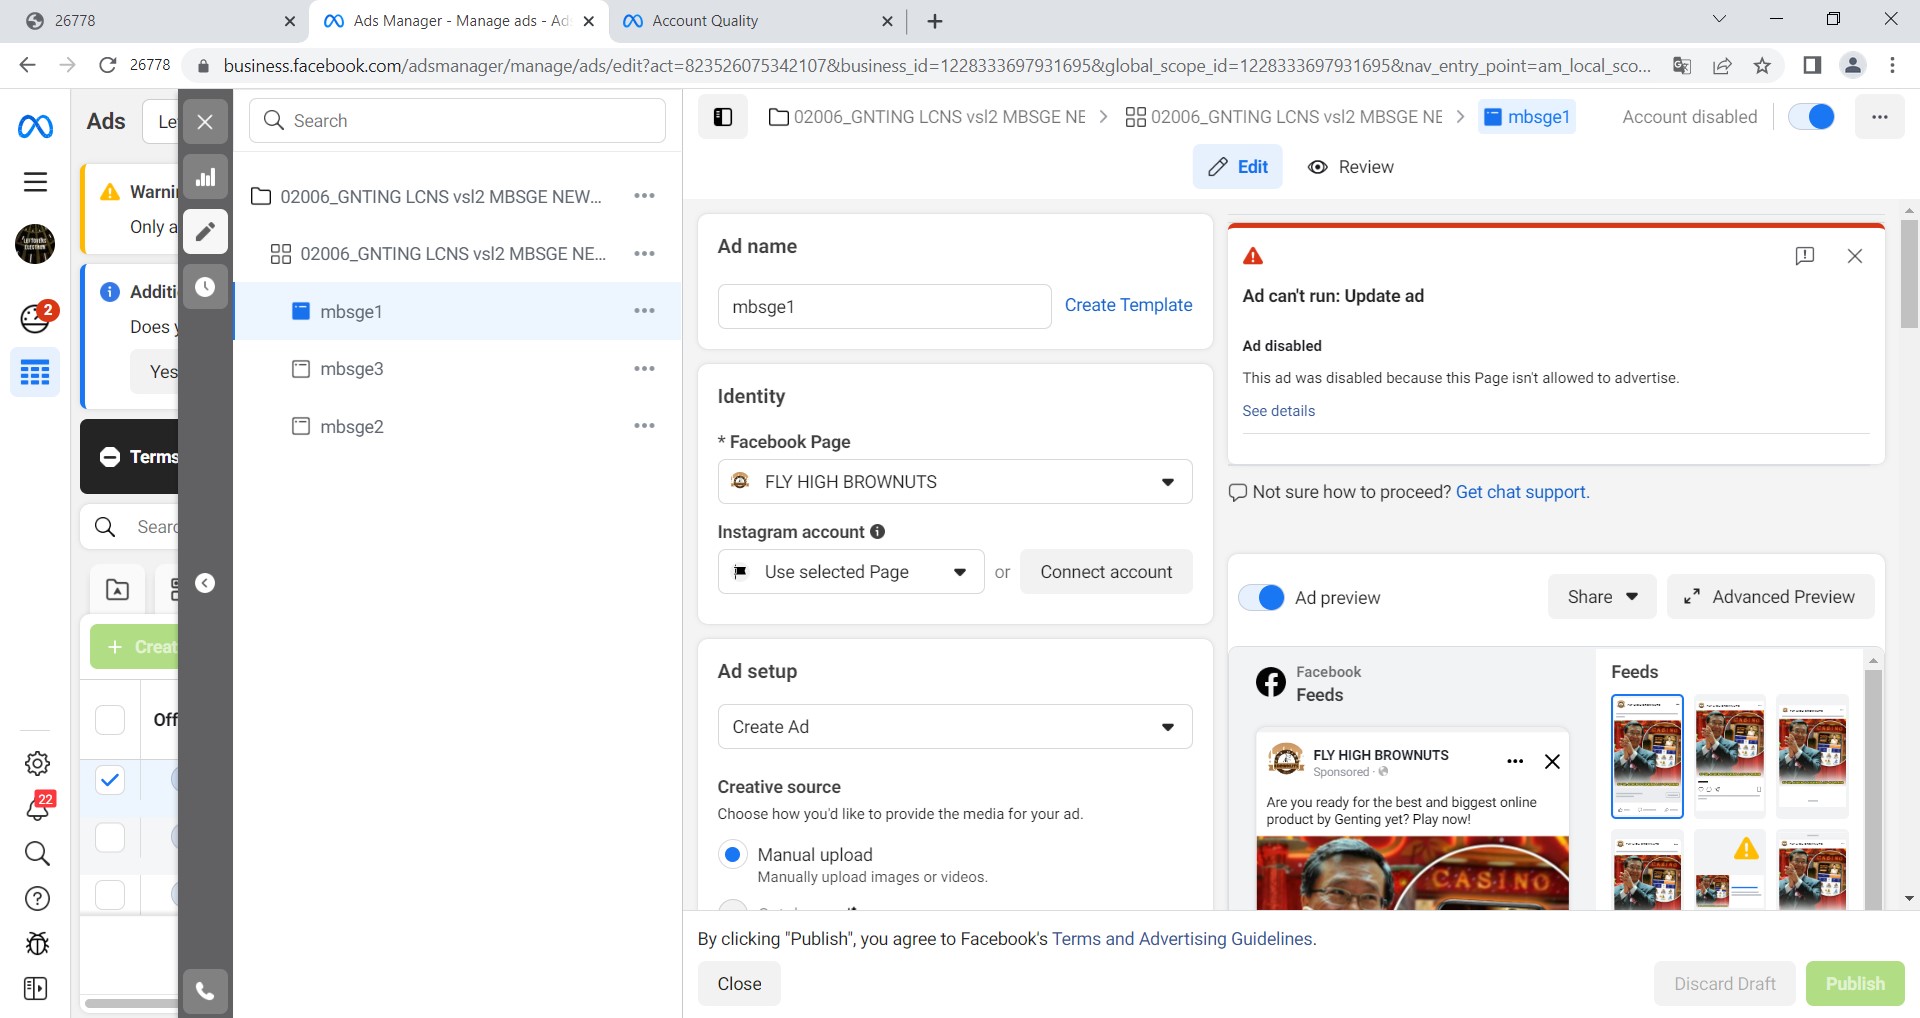This screenshot has width=1920, height=1018.
Task: Open the face icon with 2 badge
Action: point(37,316)
